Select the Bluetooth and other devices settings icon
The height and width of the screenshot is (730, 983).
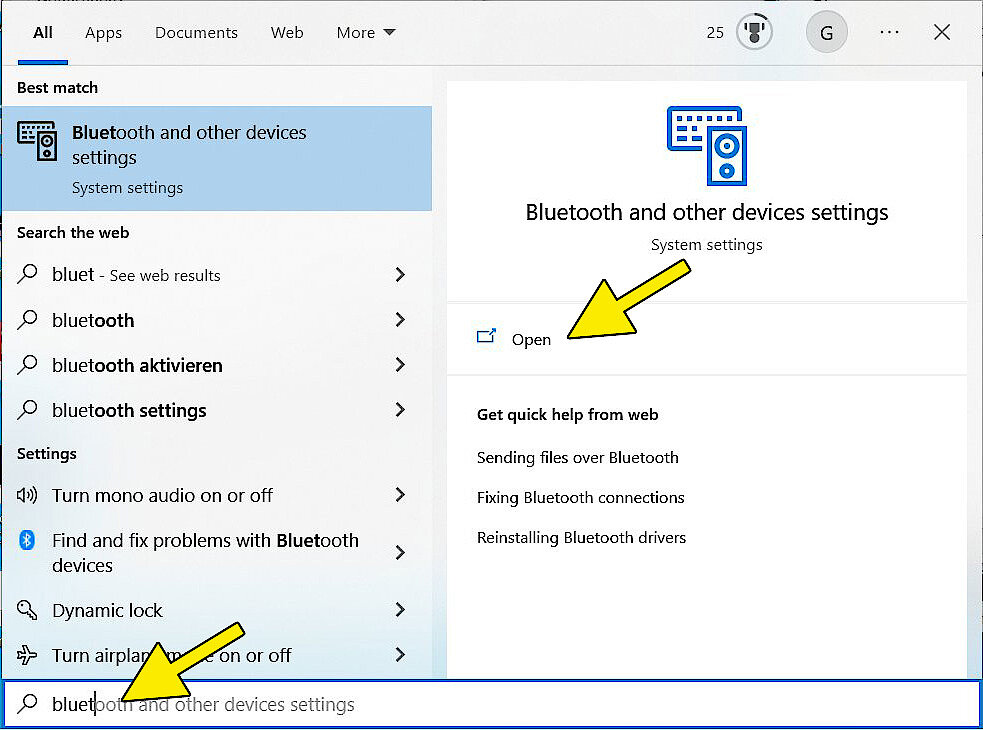pyautogui.click(x=38, y=141)
